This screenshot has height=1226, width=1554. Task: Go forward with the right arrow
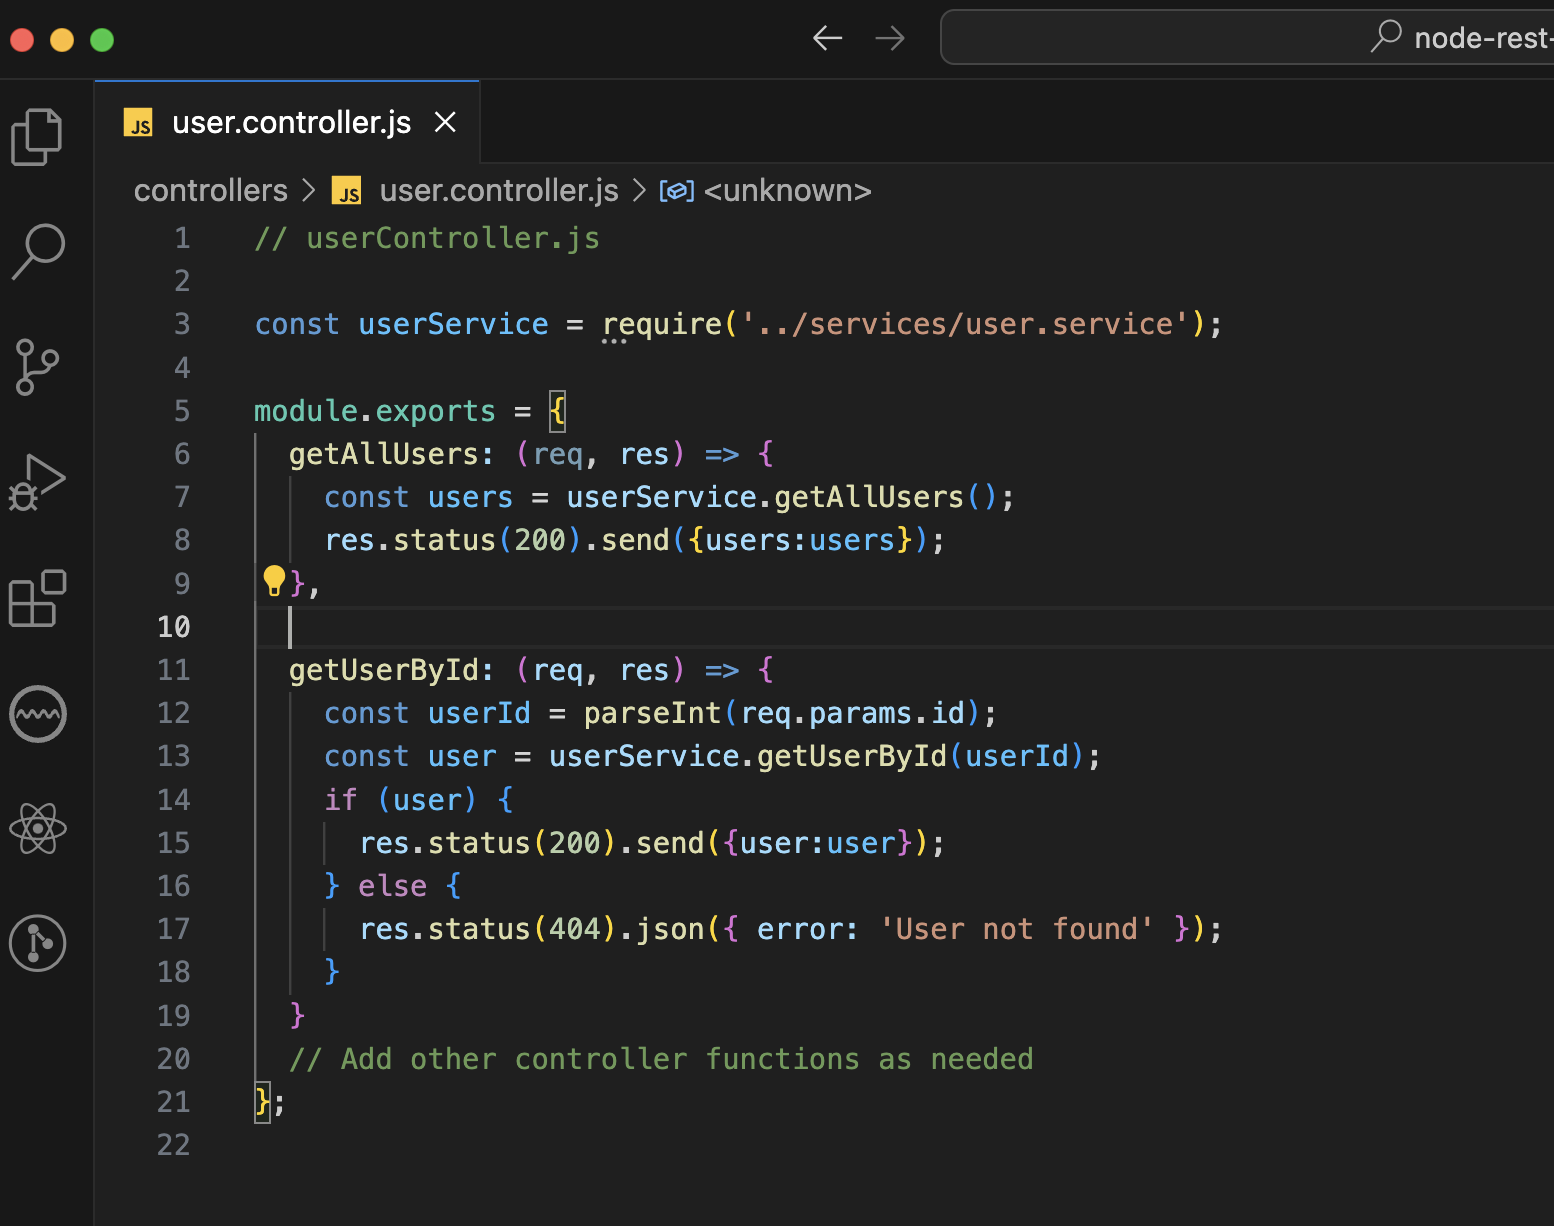click(889, 39)
